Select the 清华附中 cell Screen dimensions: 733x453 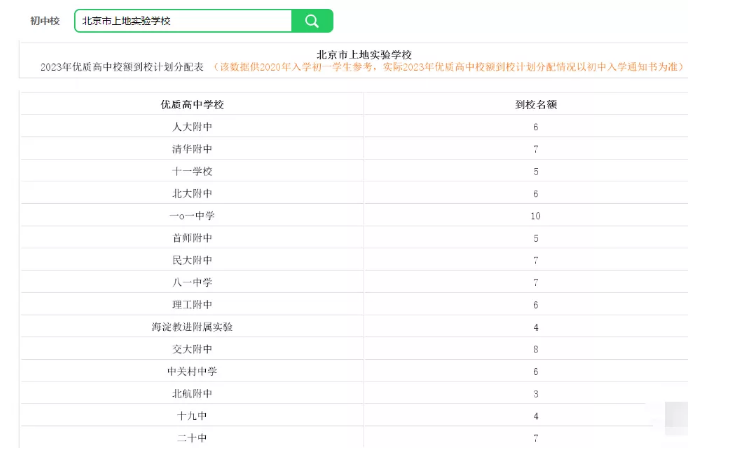pos(192,149)
